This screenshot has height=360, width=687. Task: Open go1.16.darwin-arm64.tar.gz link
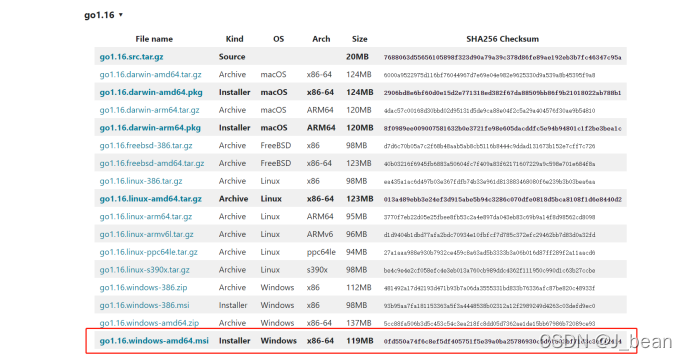(149, 110)
